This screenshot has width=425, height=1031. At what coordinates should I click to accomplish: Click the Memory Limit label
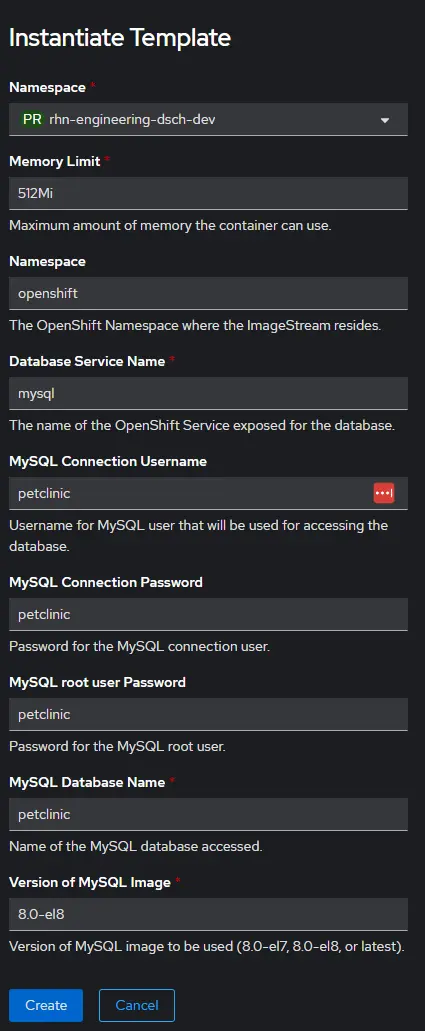(55, 161)
